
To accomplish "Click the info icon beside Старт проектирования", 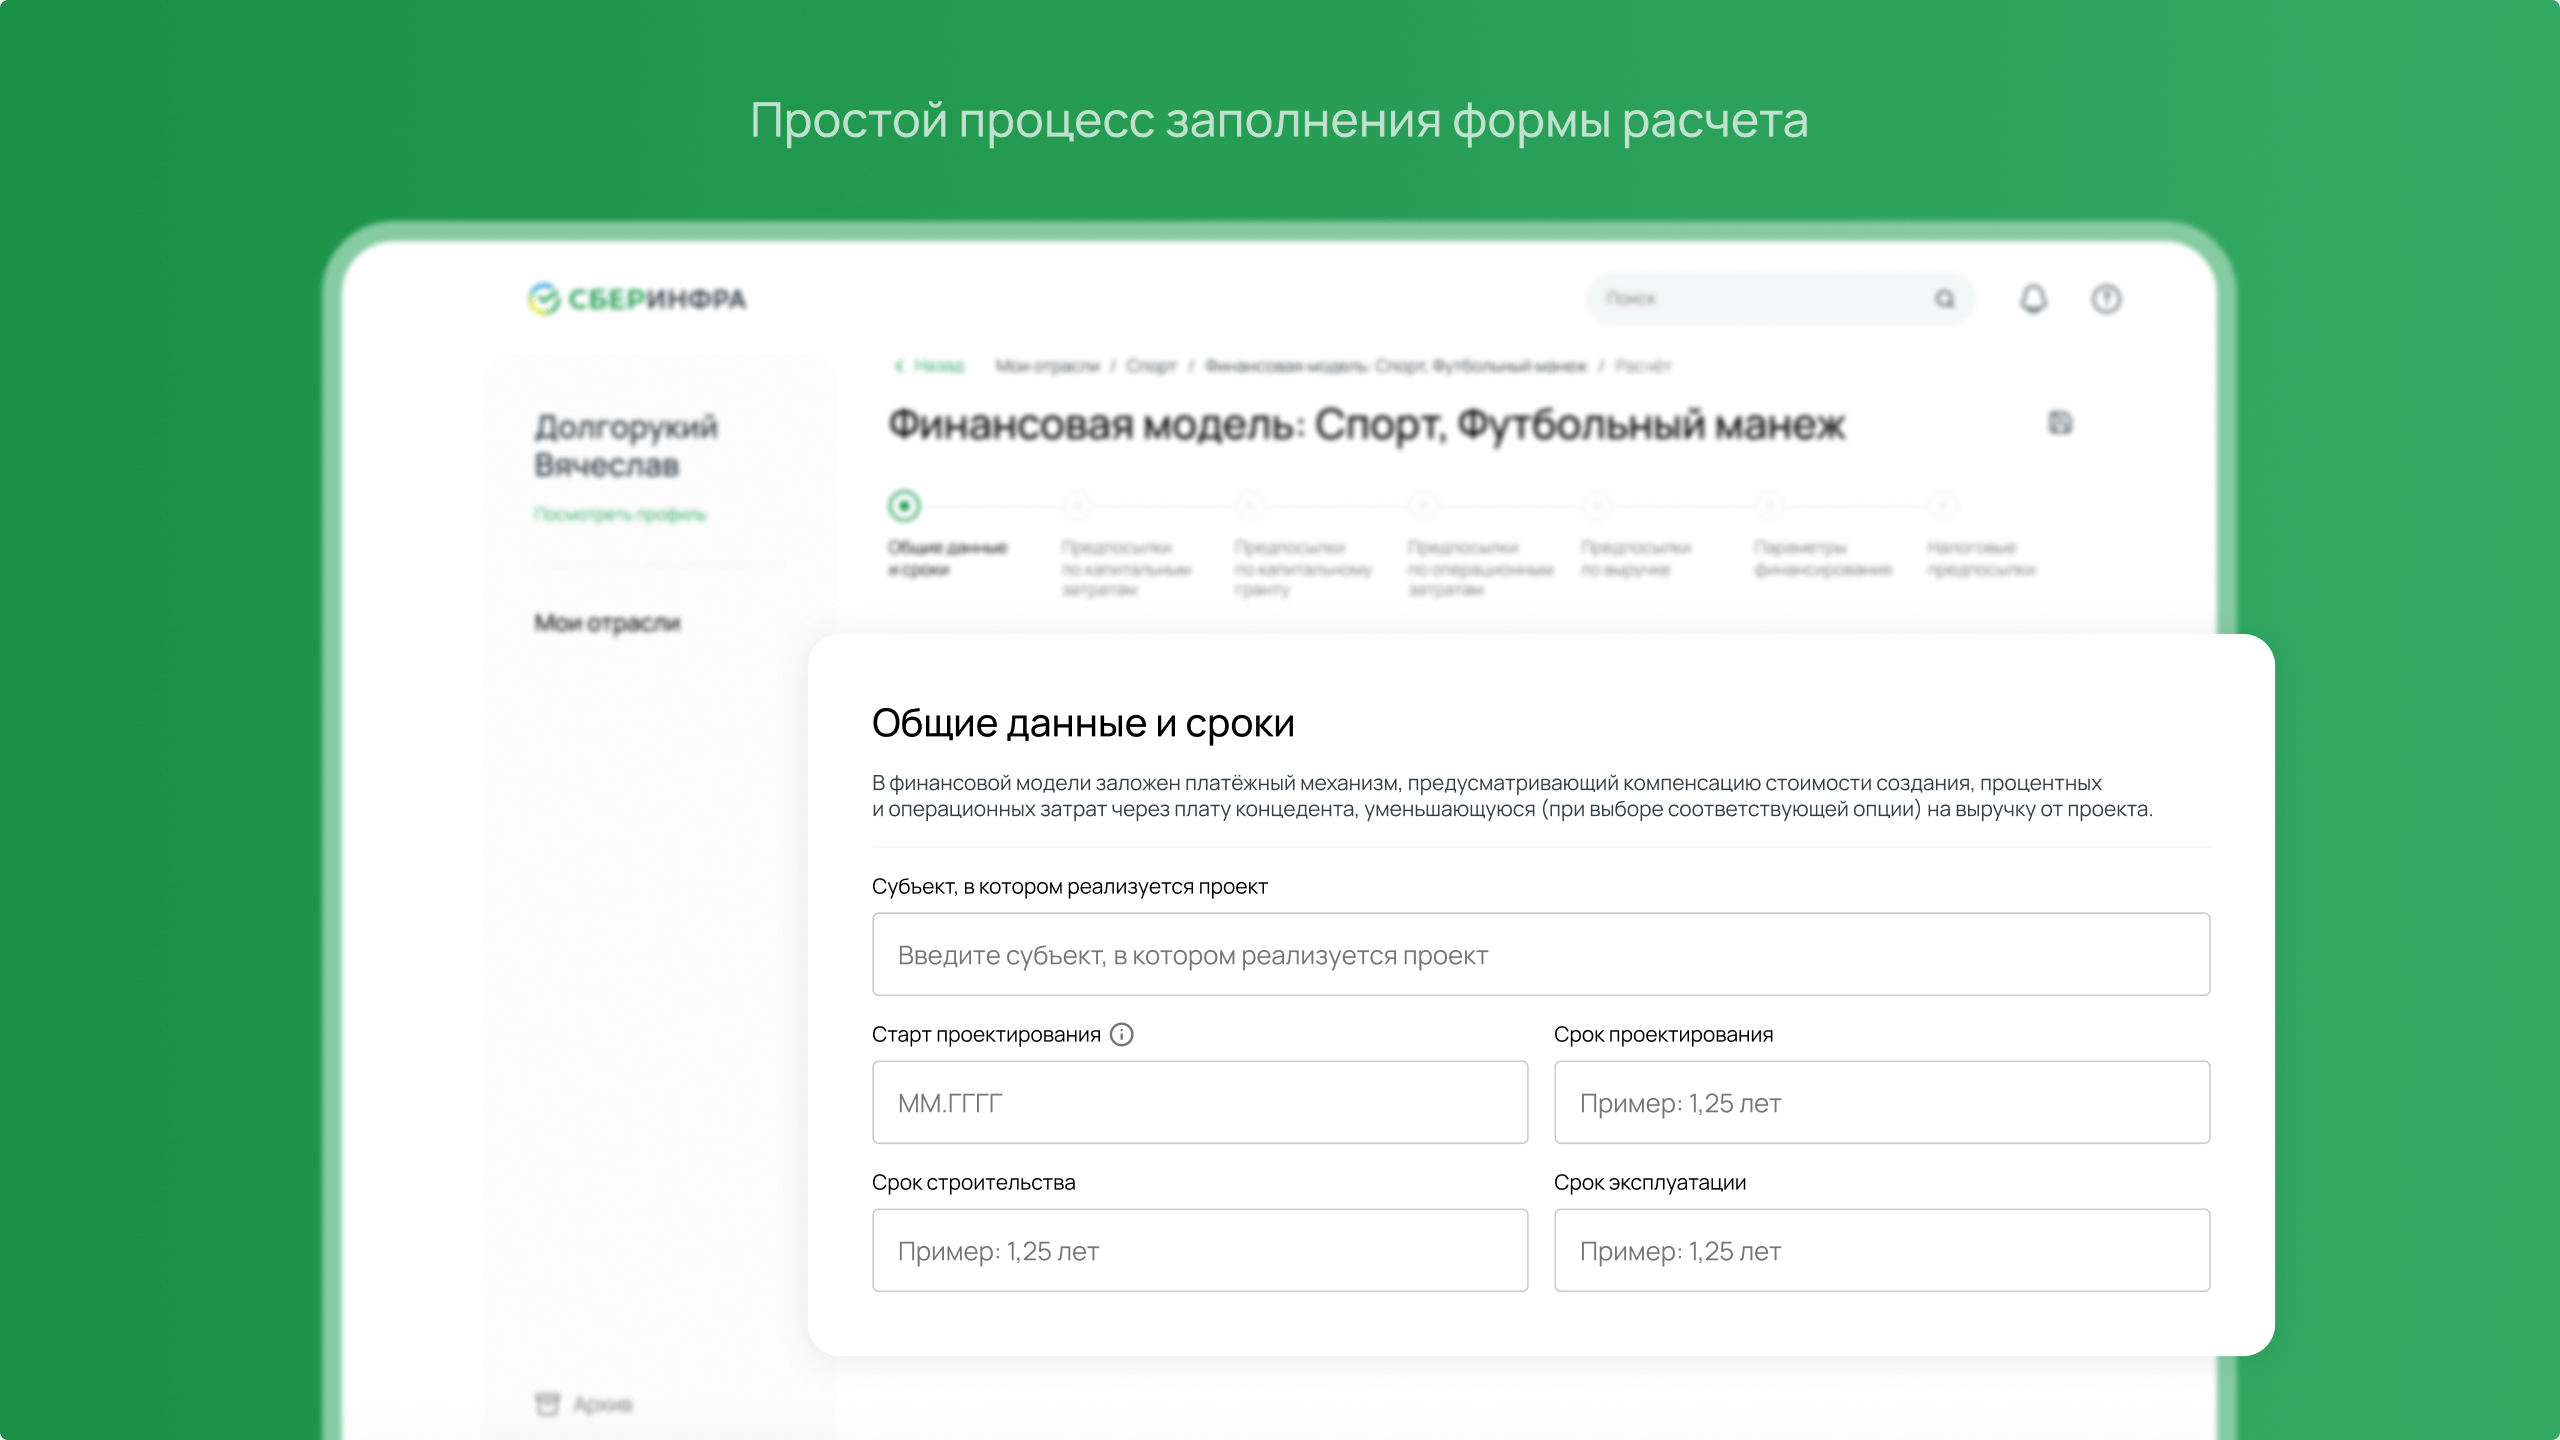I will click(1122, 1035).
